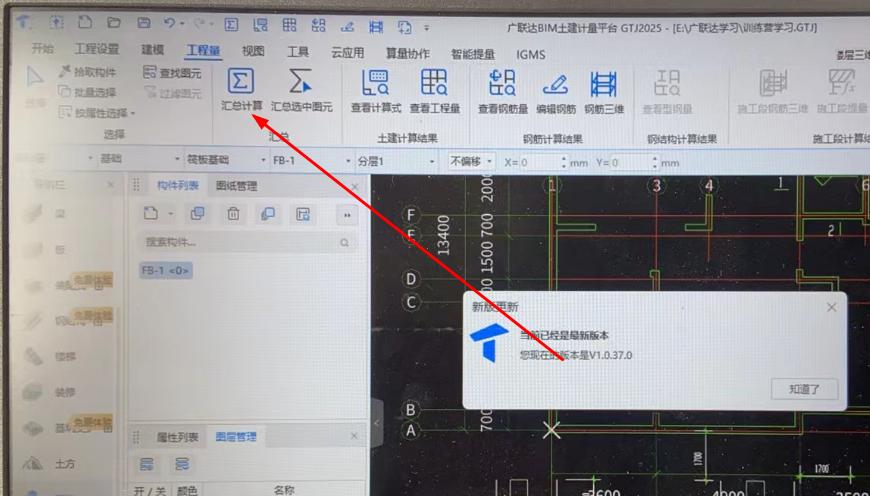
Task: Close the 新版更新 dialog
Action: [831, 307]
